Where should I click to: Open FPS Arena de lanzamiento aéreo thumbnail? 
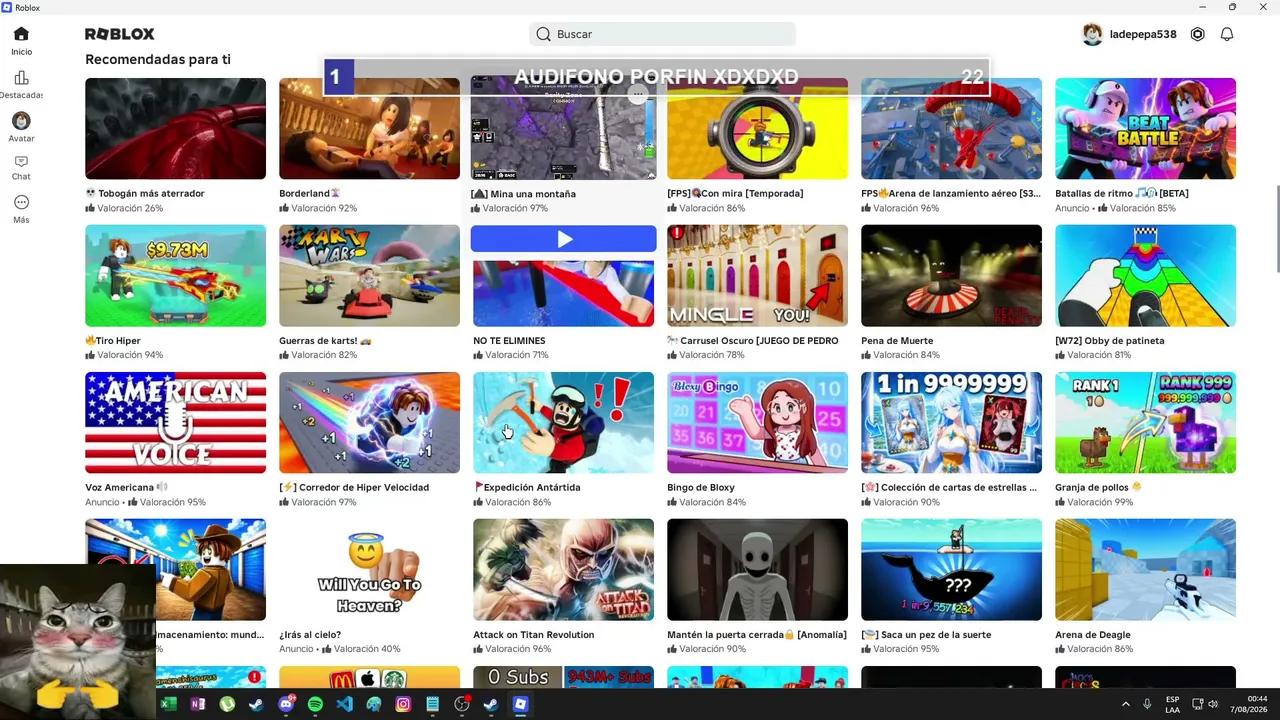tap(951, 129)
